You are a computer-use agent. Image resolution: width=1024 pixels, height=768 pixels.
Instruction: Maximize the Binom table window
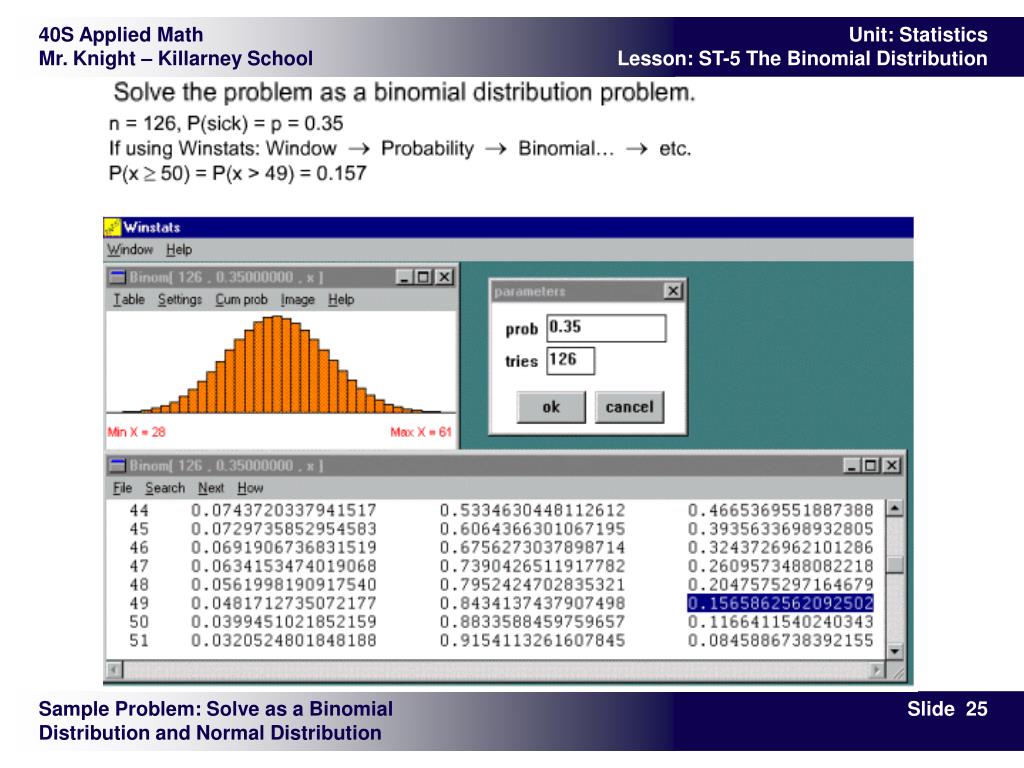[x=871, y=465]
